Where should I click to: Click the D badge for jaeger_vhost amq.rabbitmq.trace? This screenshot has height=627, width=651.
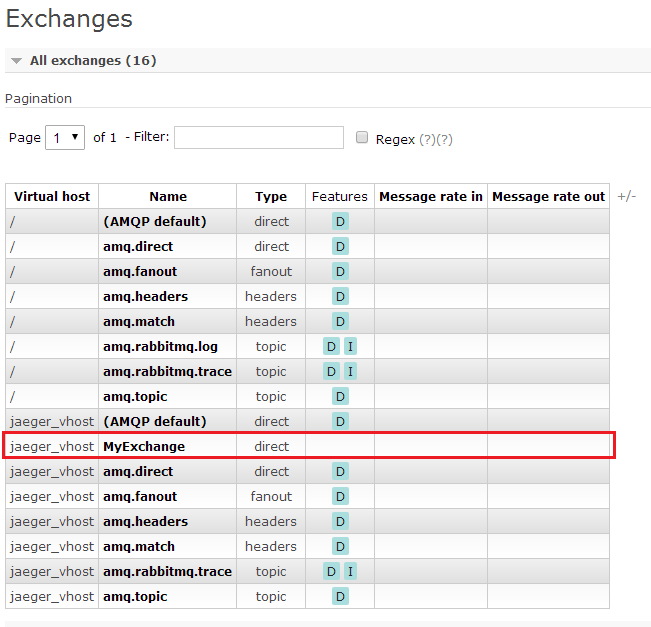(331, 571)
